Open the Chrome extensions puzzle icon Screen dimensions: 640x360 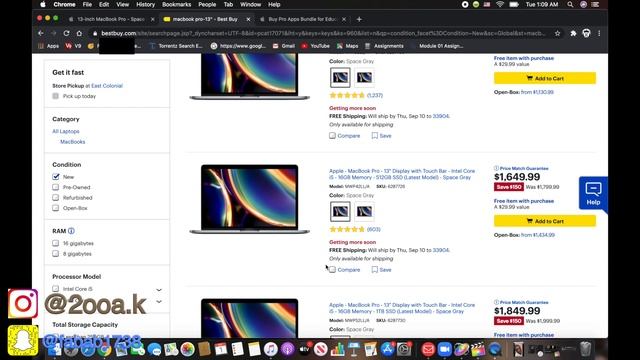573,33
